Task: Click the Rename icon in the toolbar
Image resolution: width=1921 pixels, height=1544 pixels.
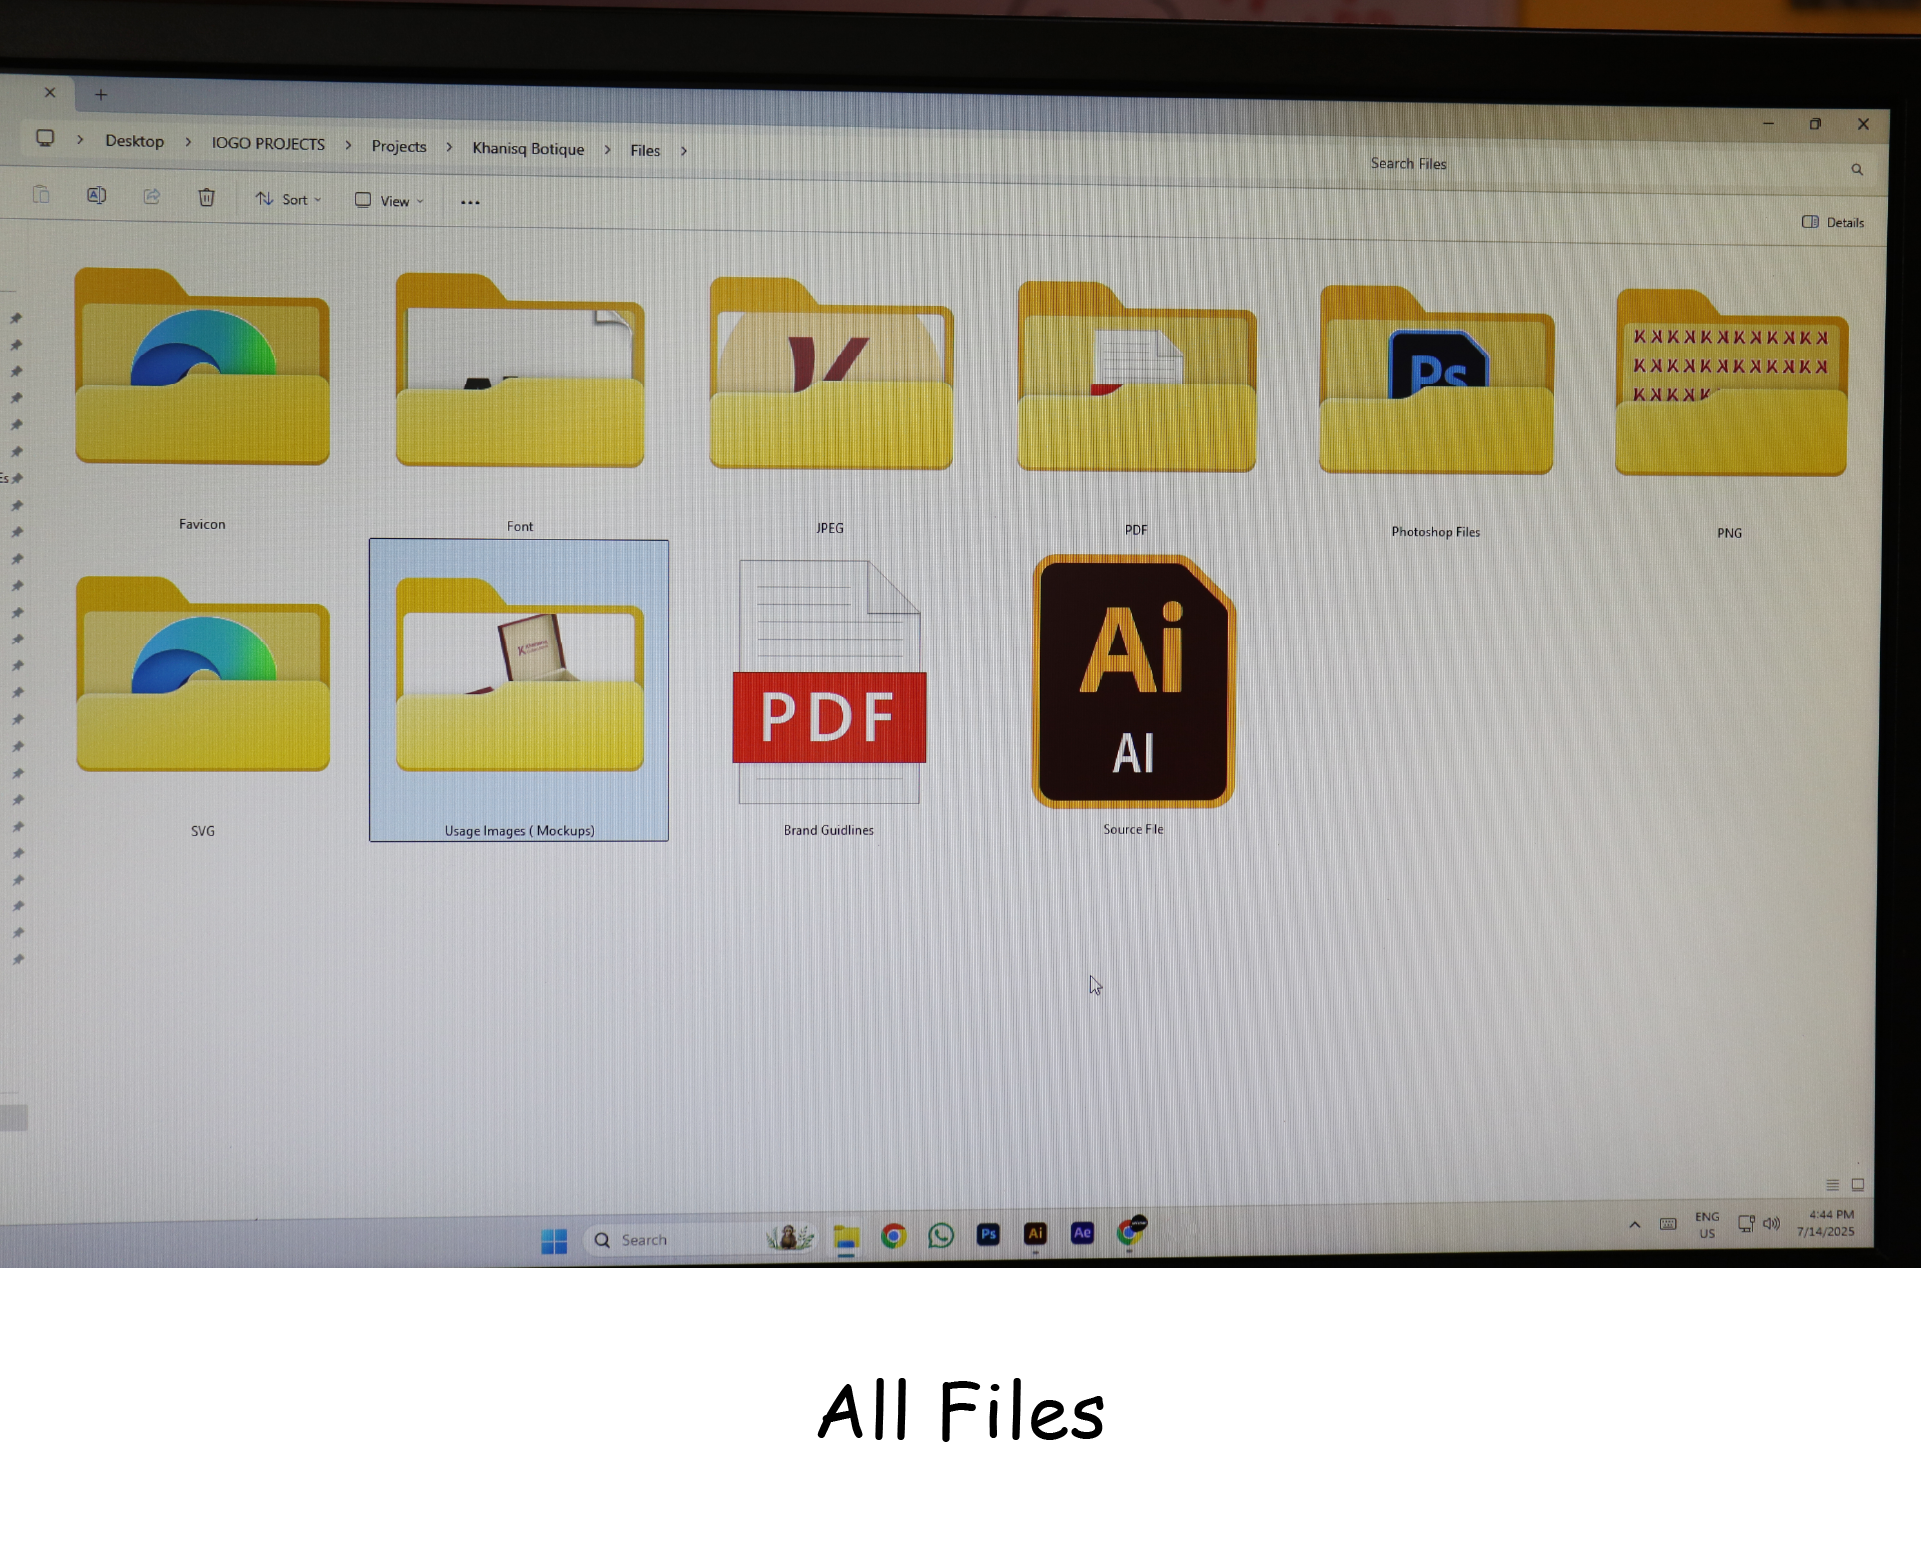Action: point(96,195)
